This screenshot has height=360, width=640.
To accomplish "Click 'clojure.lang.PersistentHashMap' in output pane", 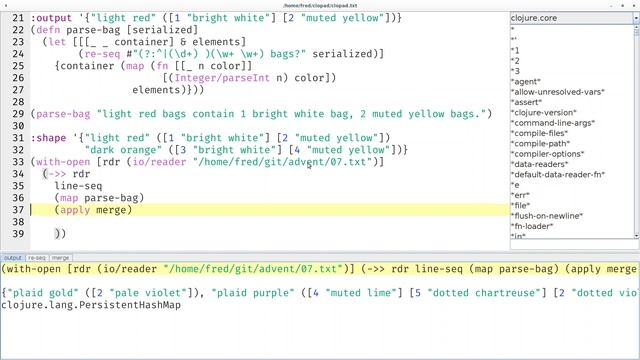I will pos(91,305).
